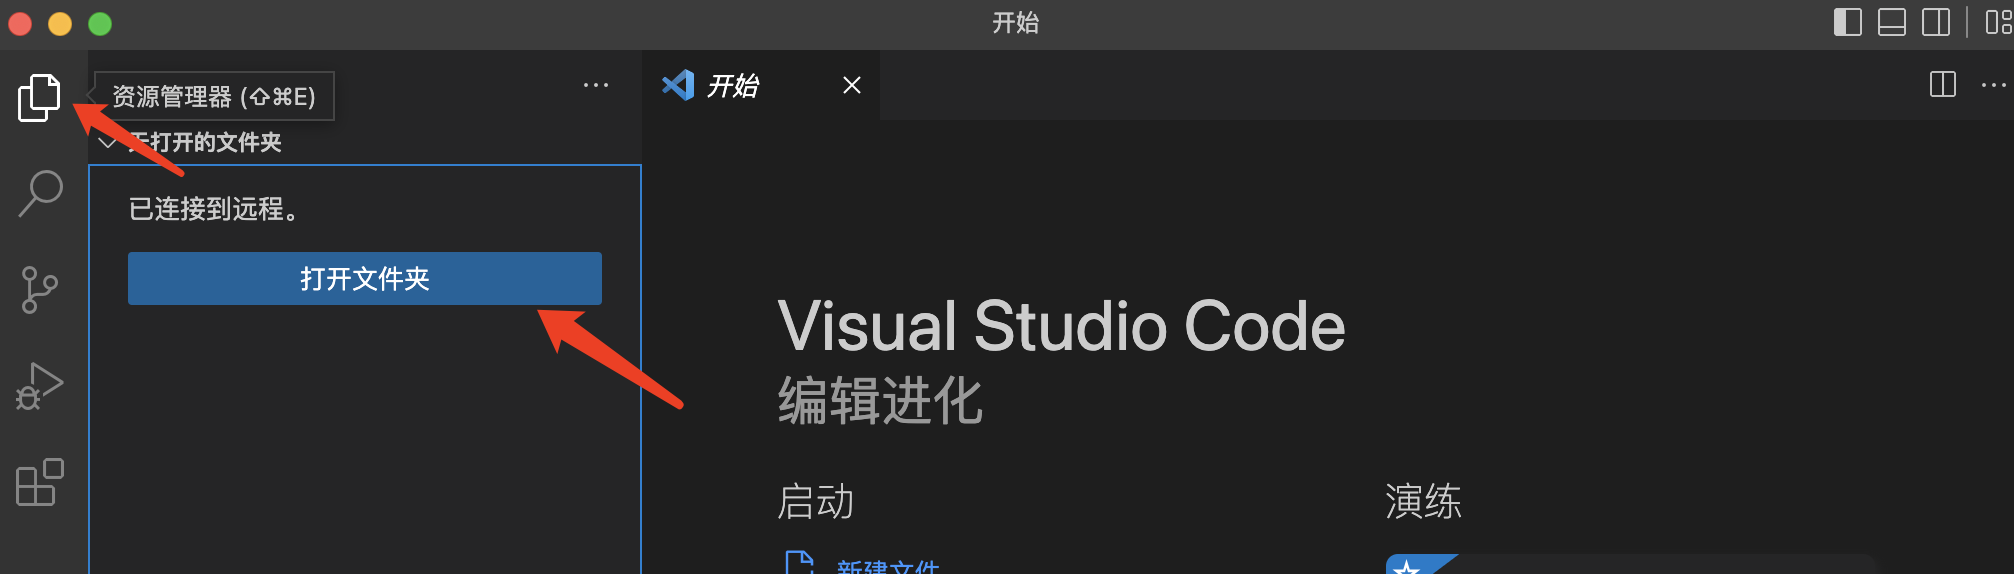Close the 开始 tab

[x=852, y=86]
